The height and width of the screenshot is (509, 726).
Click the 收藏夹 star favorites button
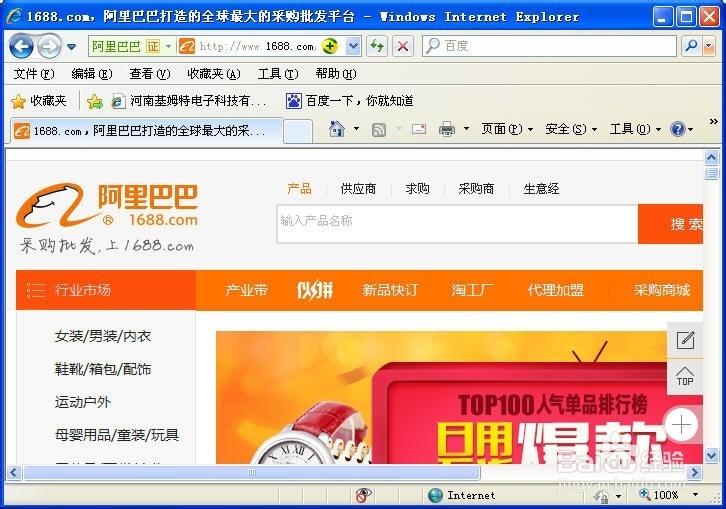point(39,101)
